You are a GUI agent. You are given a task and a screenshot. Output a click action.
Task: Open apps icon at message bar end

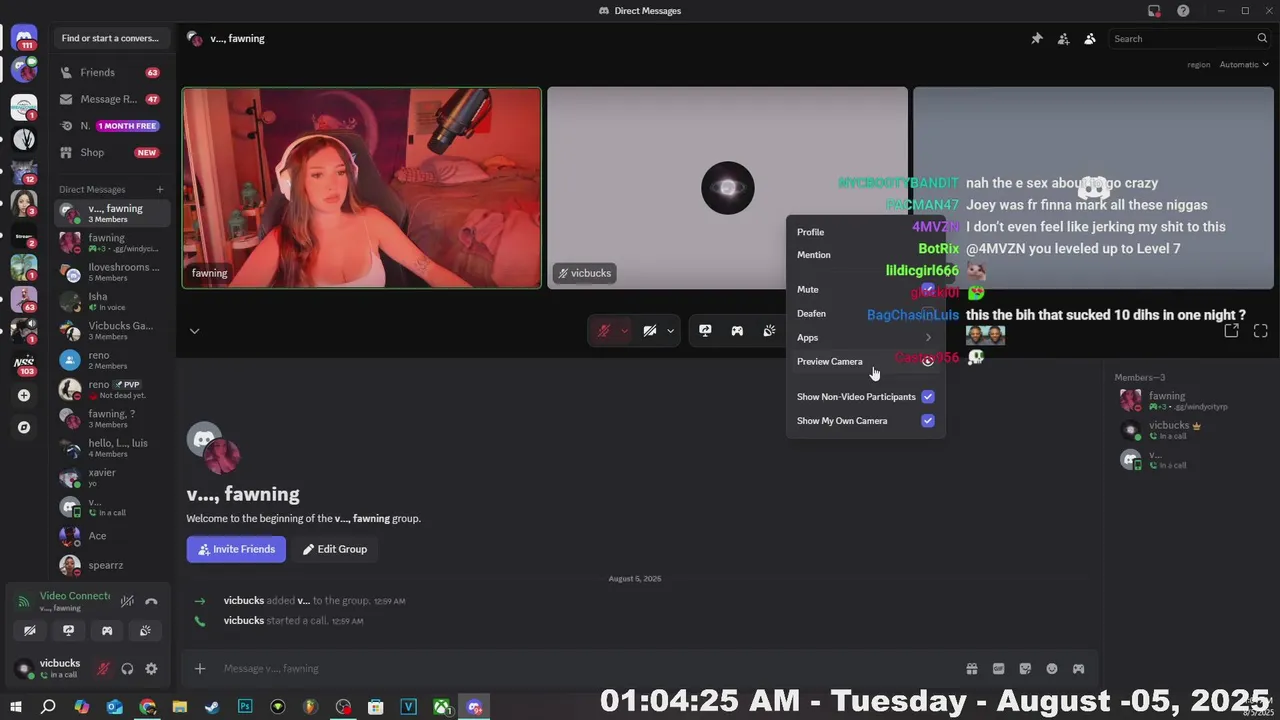(1078, 669)
